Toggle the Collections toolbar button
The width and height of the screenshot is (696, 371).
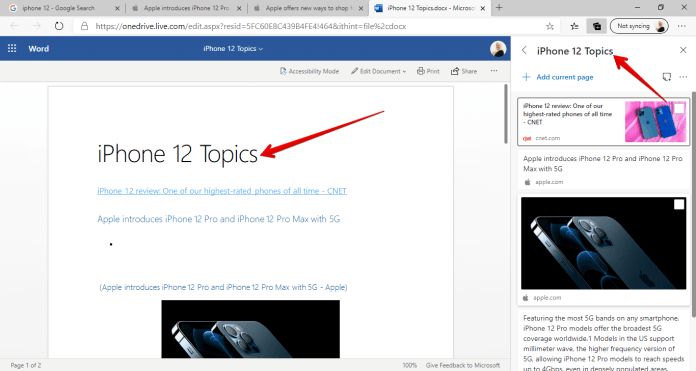[x=597, y=26]
